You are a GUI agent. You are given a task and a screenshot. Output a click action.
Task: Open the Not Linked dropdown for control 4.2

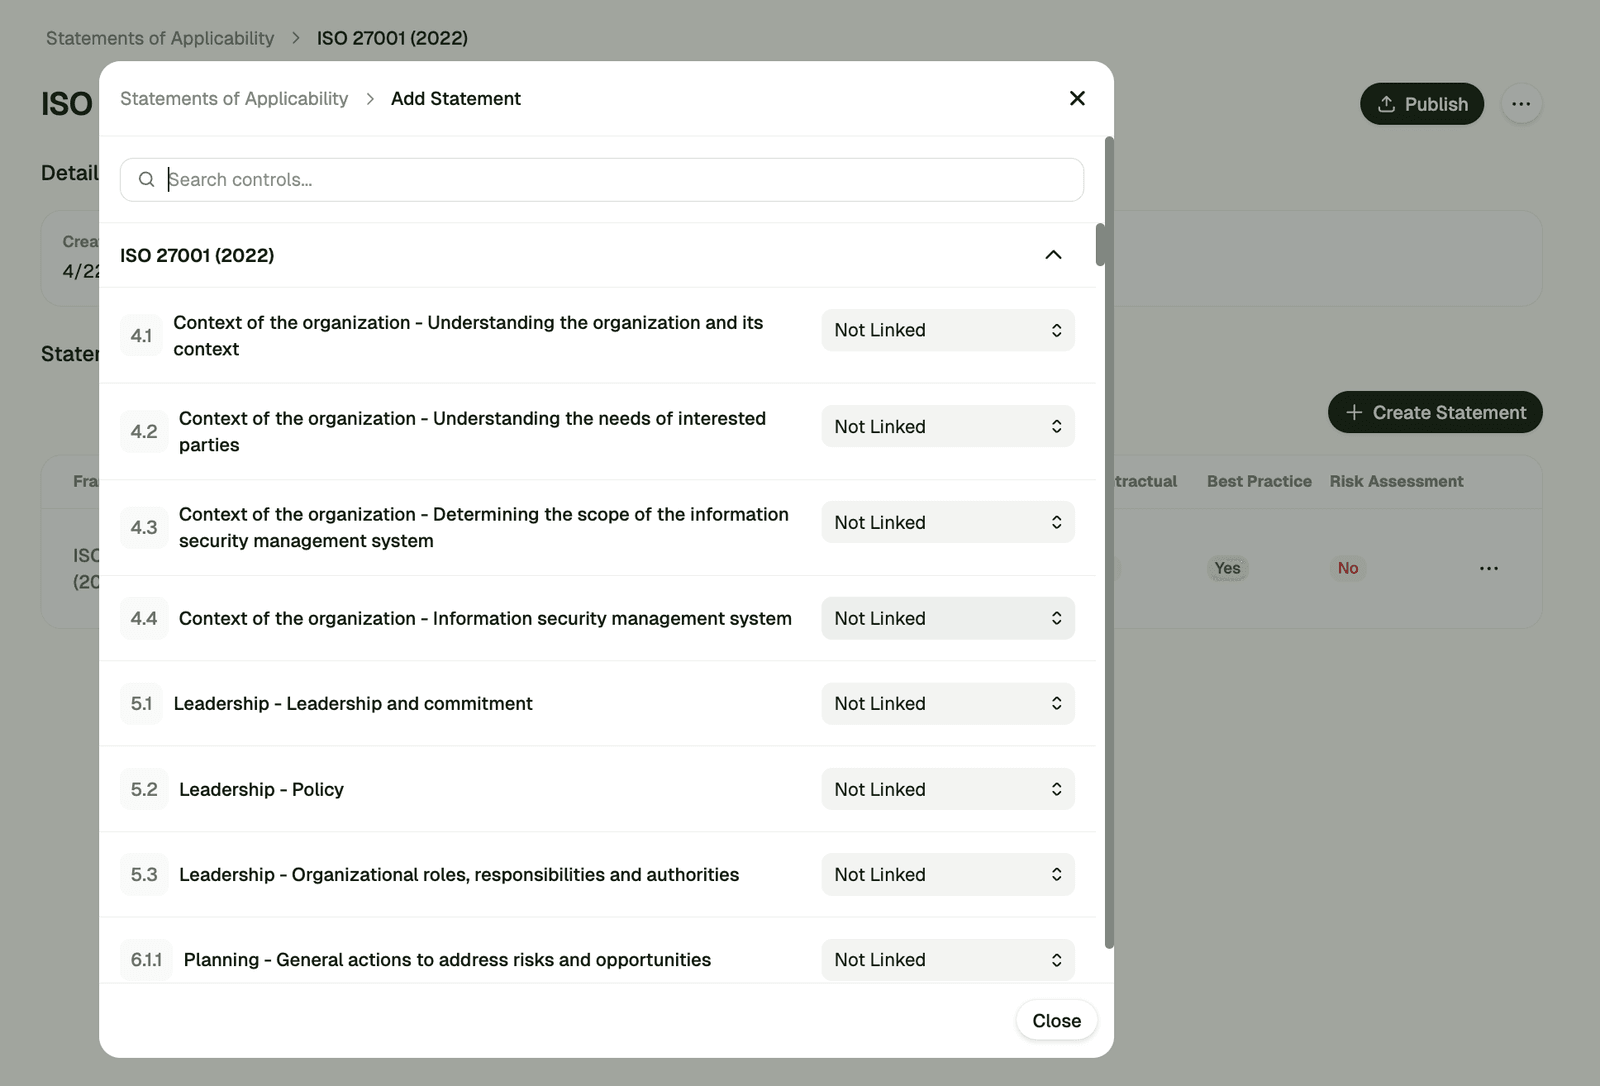[948, 426]
